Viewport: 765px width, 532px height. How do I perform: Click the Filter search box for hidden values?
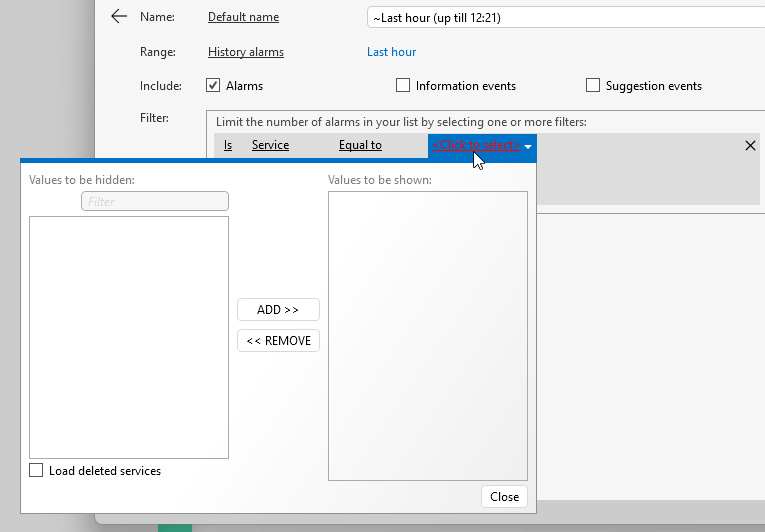155,201
